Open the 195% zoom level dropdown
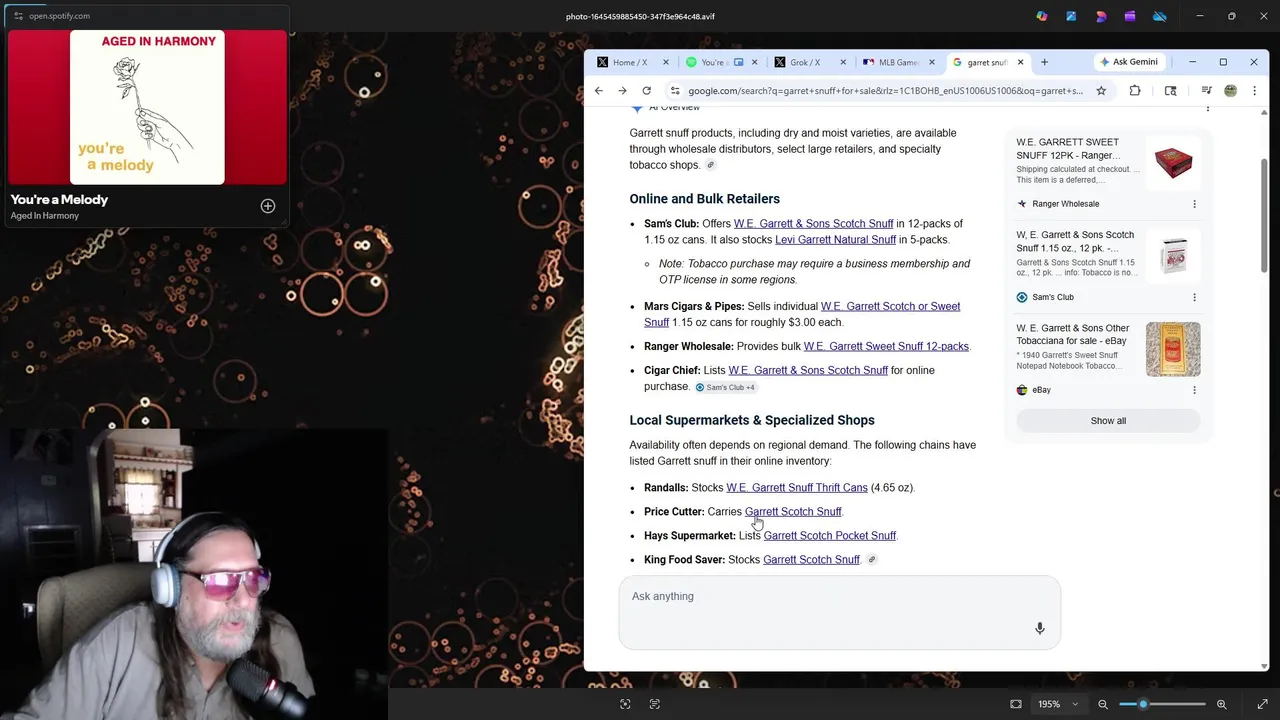This screenshot has height=720, width=1280. (1058, 704)
